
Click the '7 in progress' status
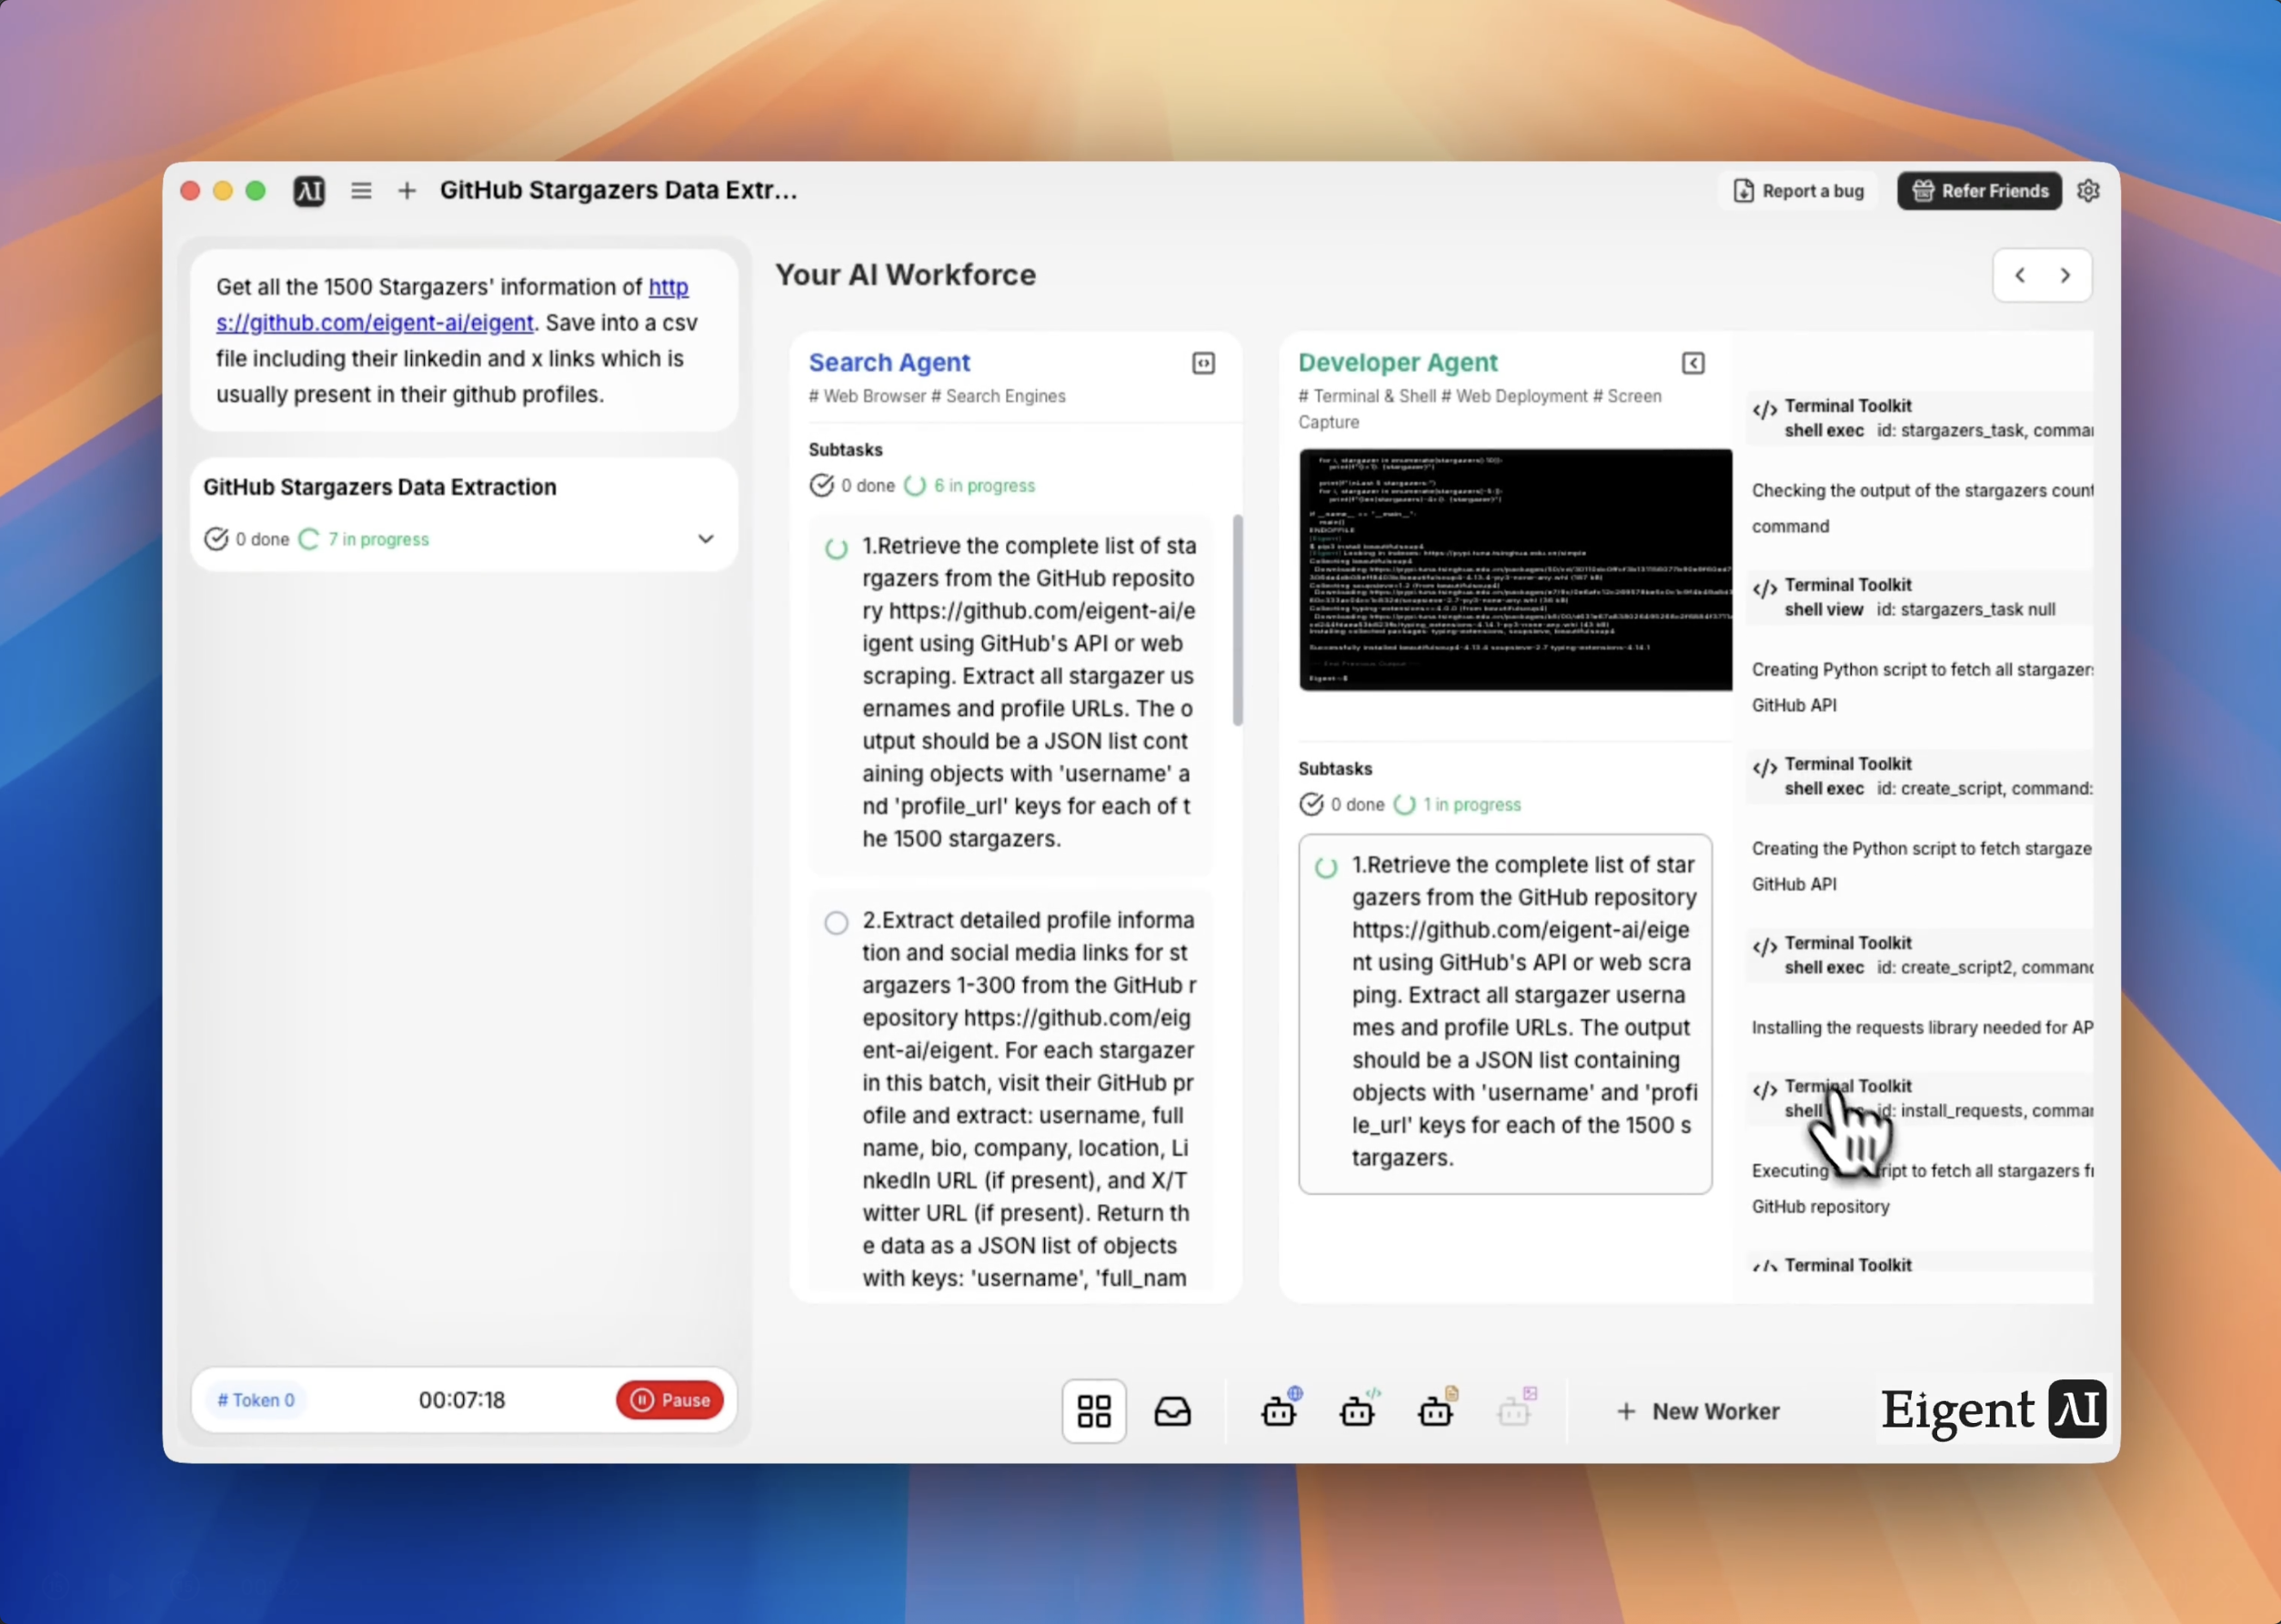point(365,539)
